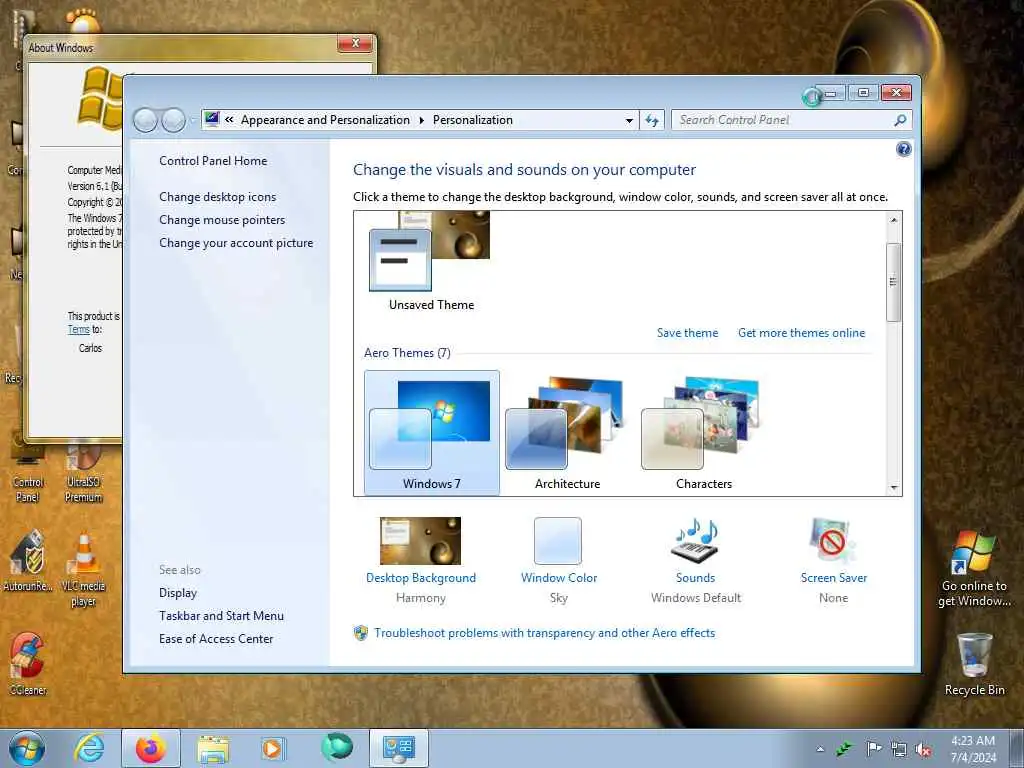
Task: Close the About Windows dialog
Action: coord(355,43)
